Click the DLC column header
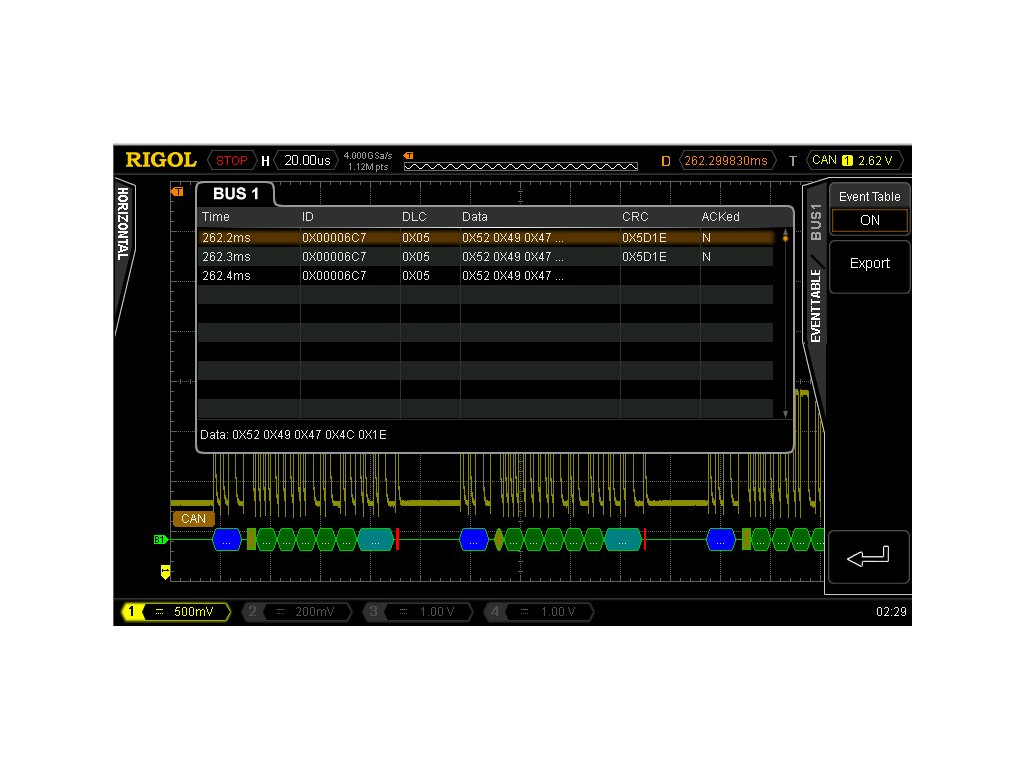This screenshot has width=1024, height=768. coord(414,217)
